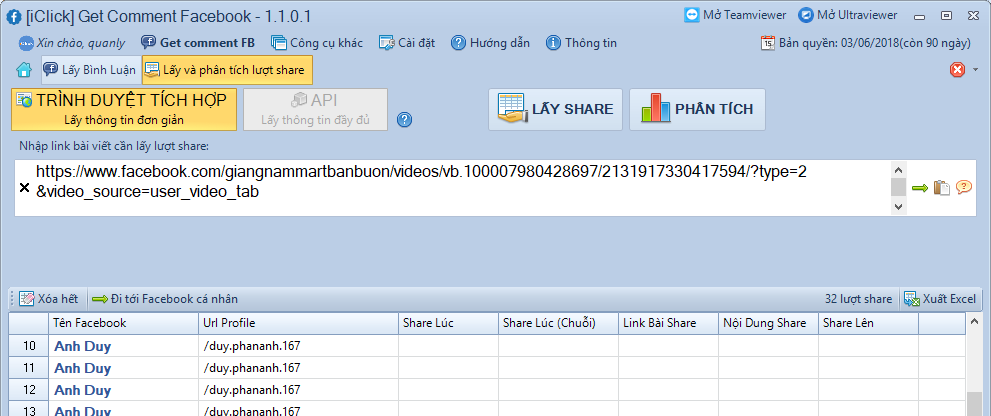Click the Teamviewer logo icon
Image resolution: width=991 pixels, height=416 pixels.
coord(692,15)
